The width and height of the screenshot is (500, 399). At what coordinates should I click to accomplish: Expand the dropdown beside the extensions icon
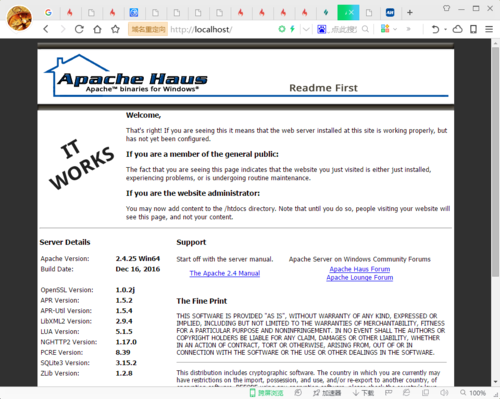[395, 29]
